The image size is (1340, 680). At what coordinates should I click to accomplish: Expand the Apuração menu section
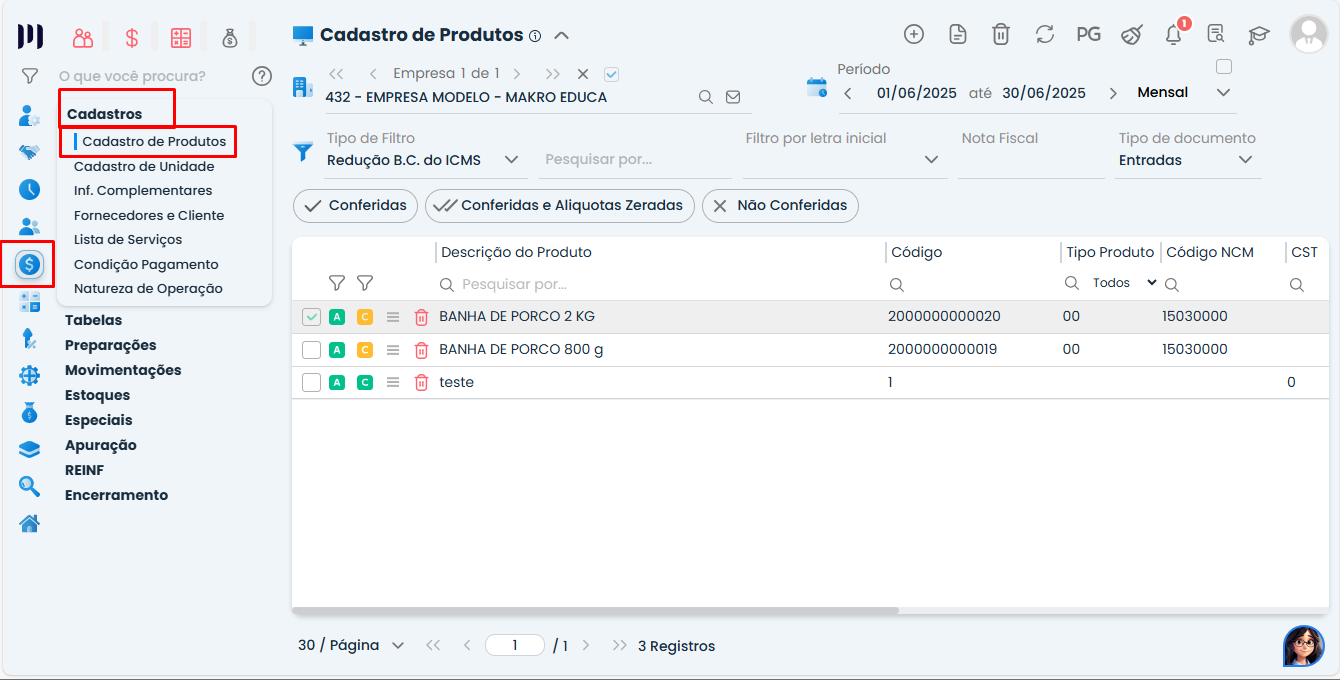[x=101, y=446]
